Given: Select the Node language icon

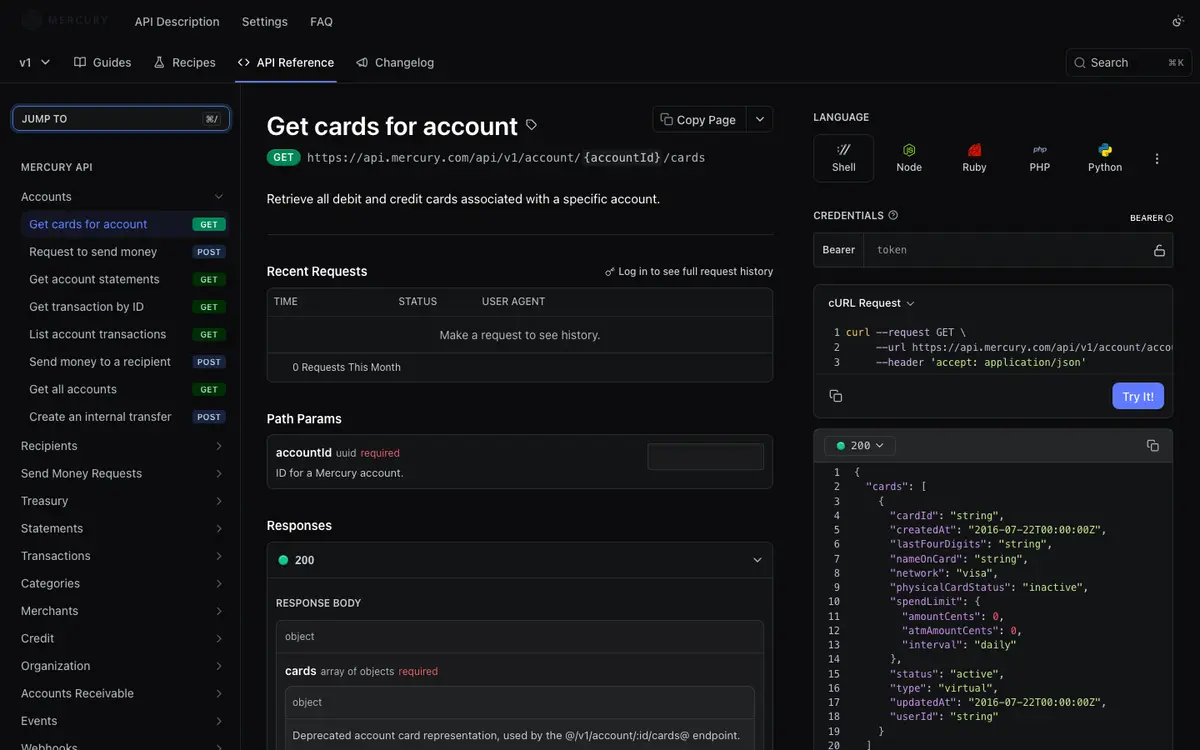Looking at the screenshot, I should pos(909,158).
